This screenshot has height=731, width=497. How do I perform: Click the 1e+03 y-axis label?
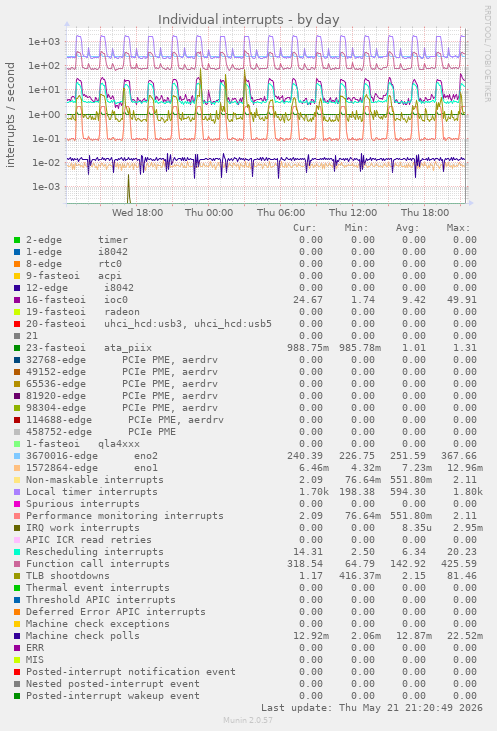click(44, 41)
